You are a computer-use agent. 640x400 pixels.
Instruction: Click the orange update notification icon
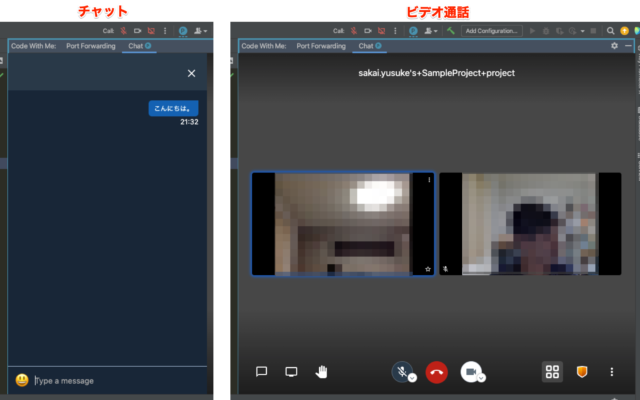coord(624,31)
